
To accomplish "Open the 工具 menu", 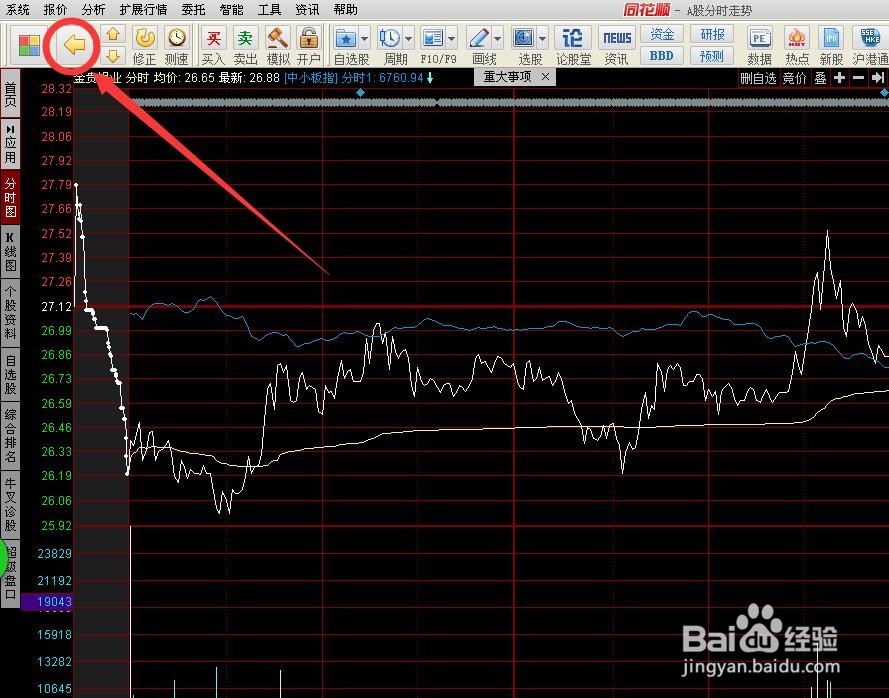I will [x=269, y=10].
